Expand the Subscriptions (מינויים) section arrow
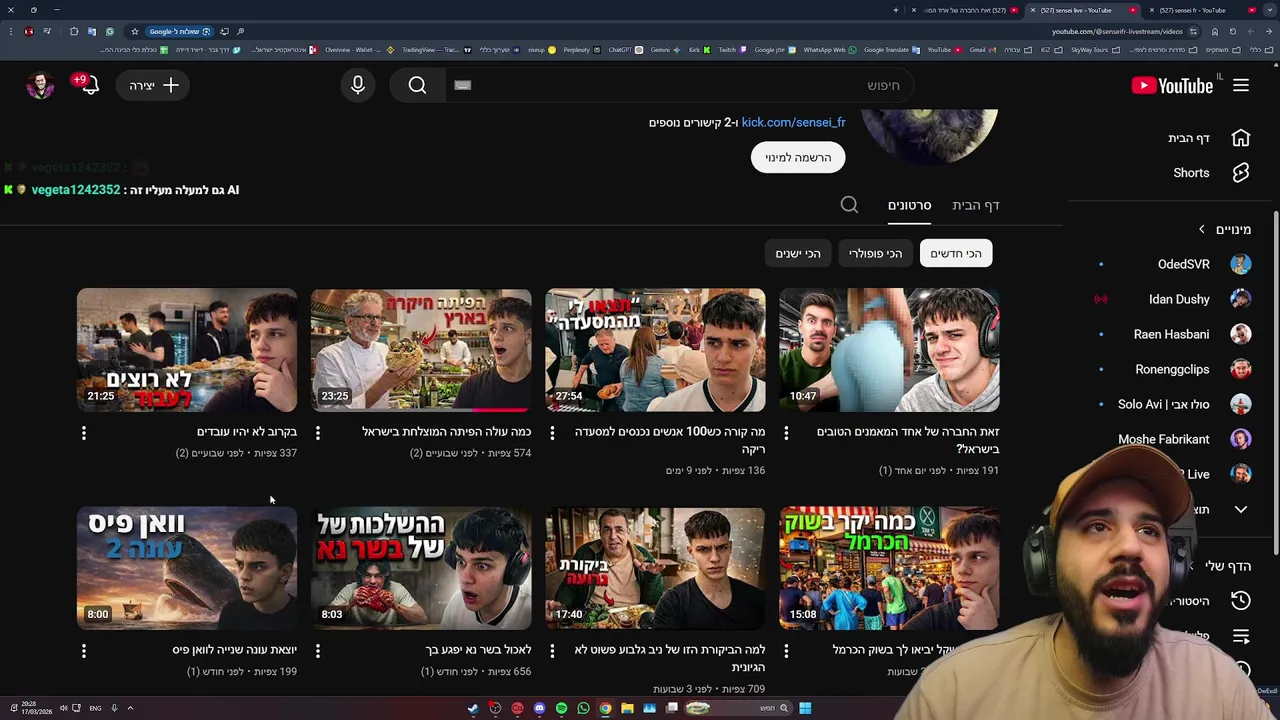 (x=1202, y=230)
